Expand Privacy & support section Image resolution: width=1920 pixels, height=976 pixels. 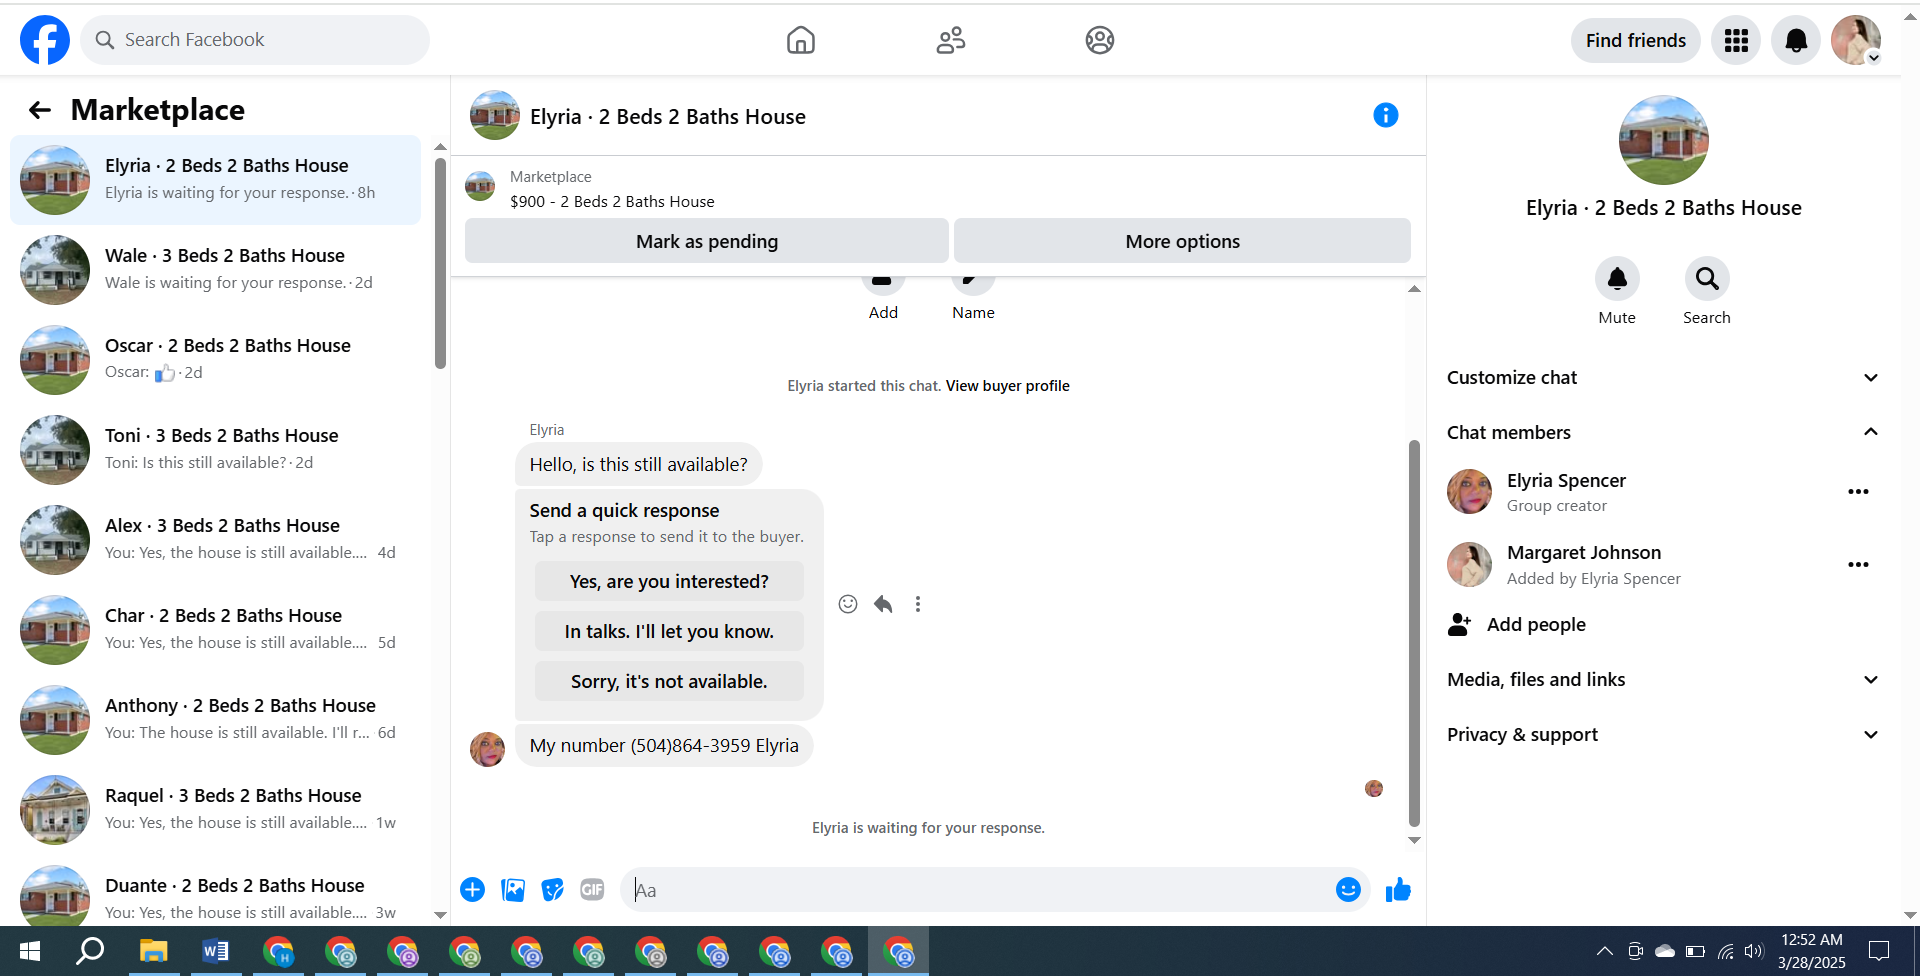point(1664,735)
